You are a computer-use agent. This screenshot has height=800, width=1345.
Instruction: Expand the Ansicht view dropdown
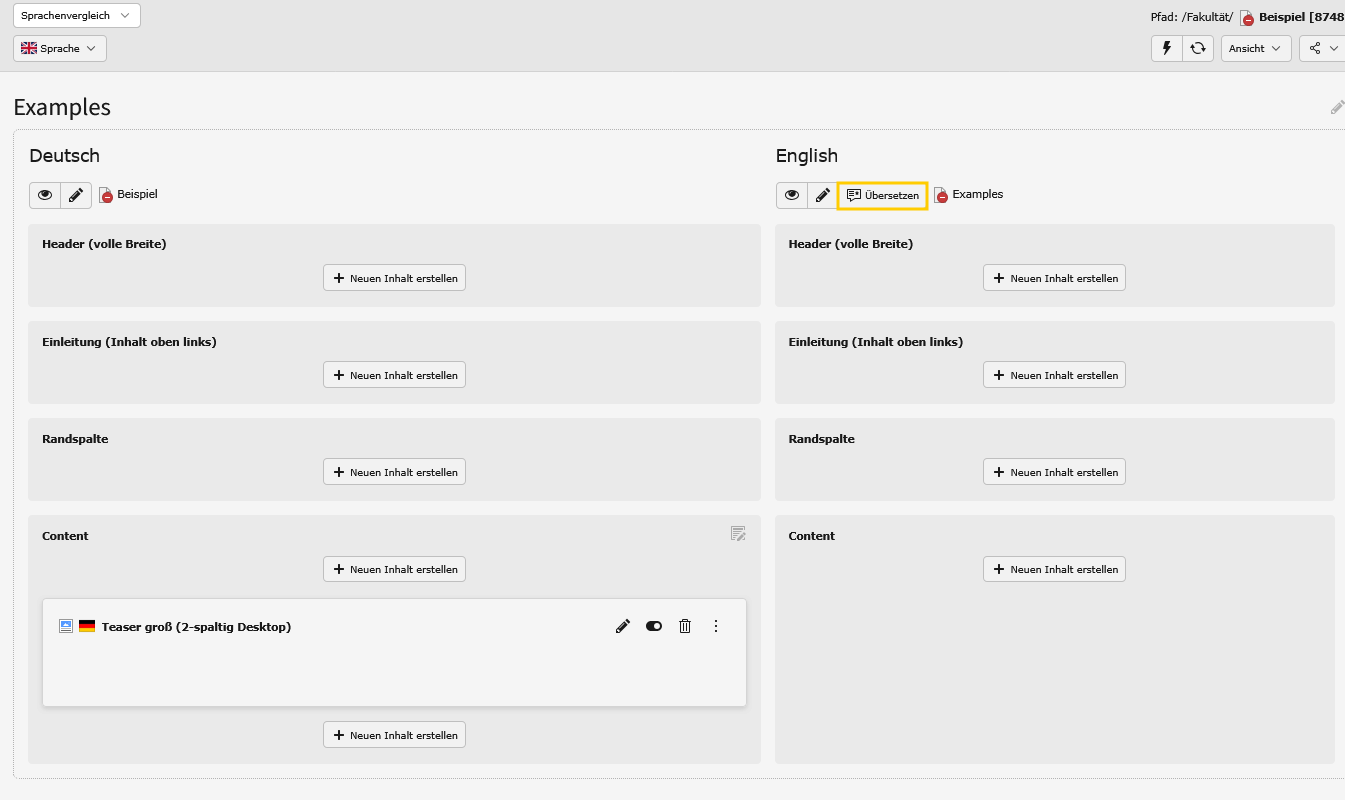1255,48
